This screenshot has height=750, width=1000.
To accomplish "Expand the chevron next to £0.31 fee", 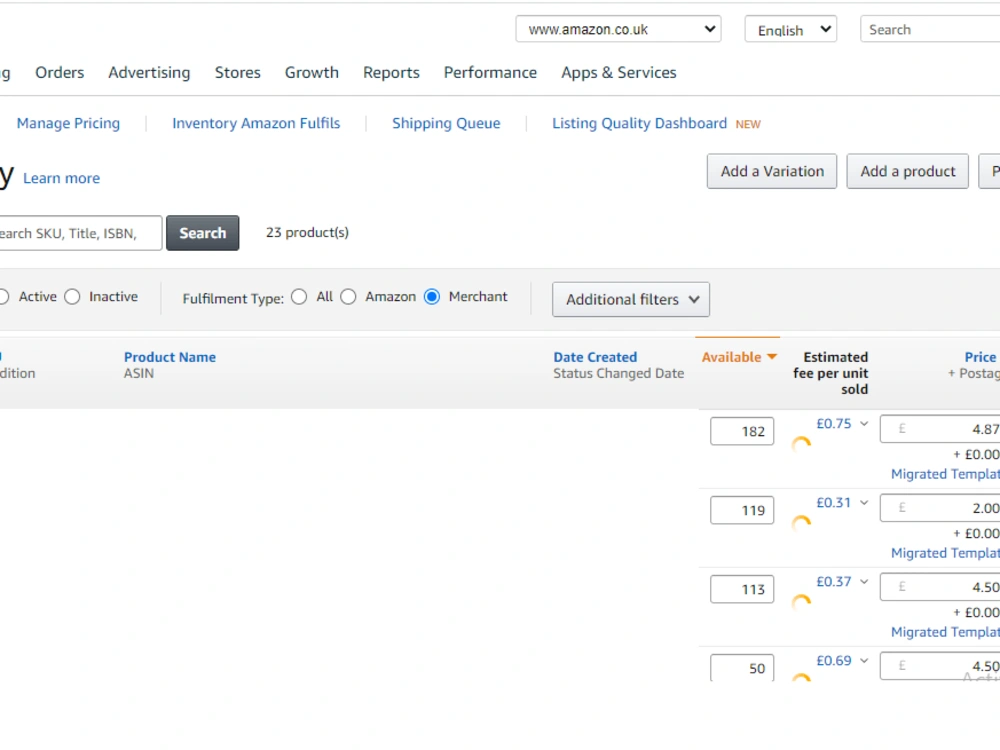I will tap(864, 503).
